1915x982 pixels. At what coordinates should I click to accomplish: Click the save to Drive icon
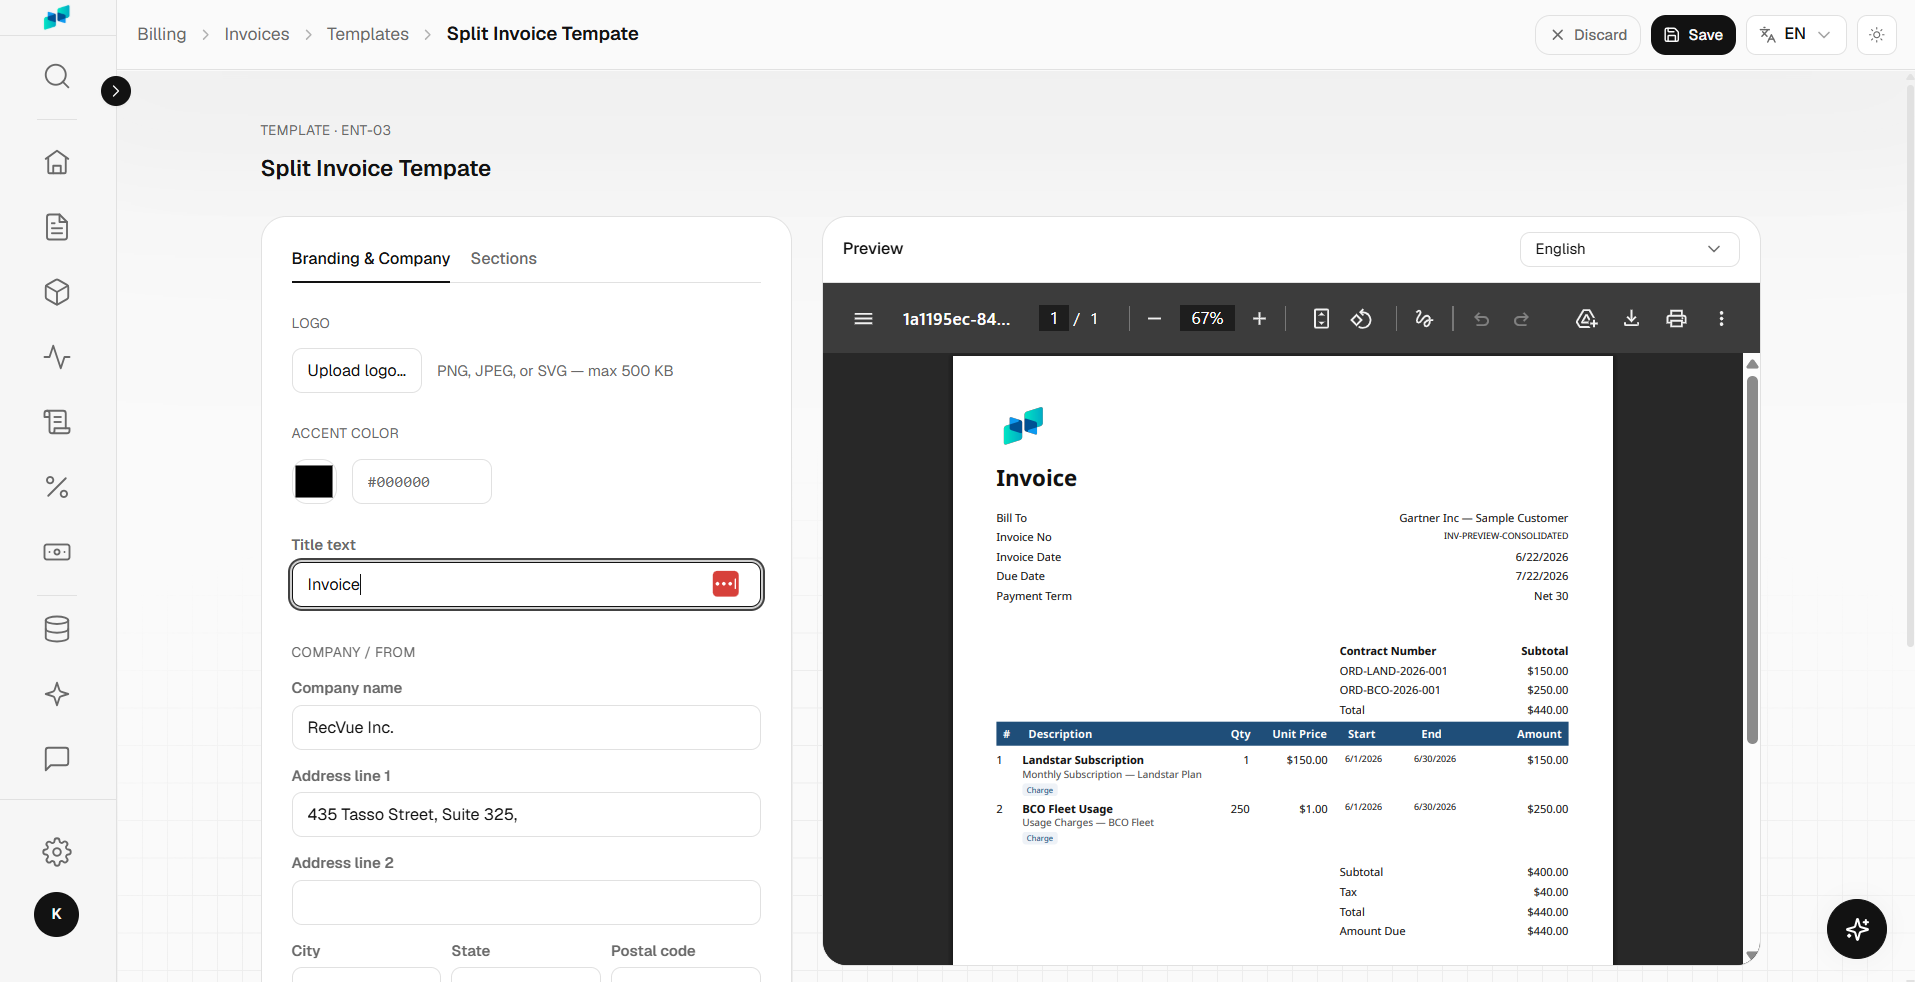1586,319
